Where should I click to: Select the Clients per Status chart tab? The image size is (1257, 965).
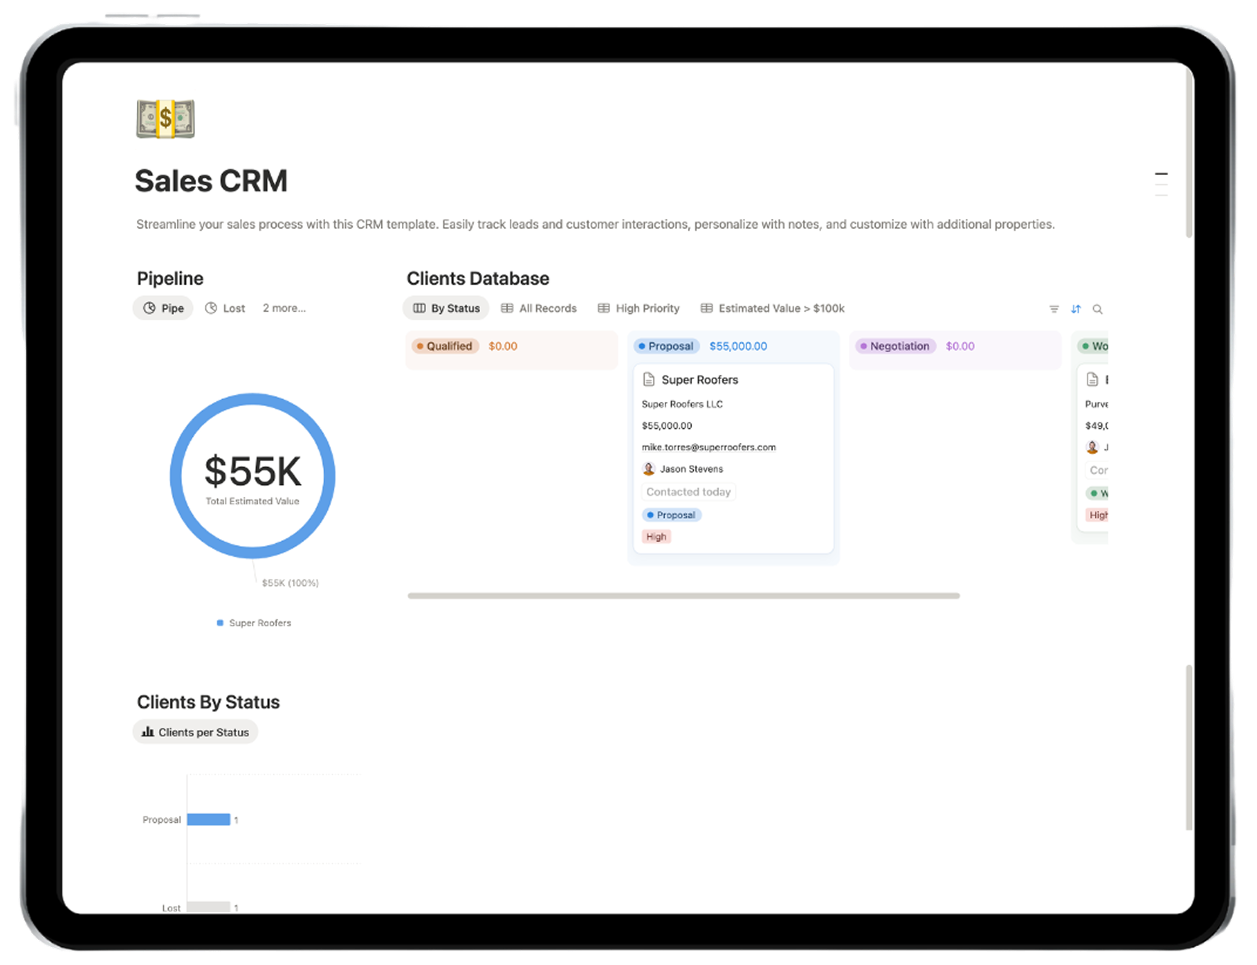[195, 732]
